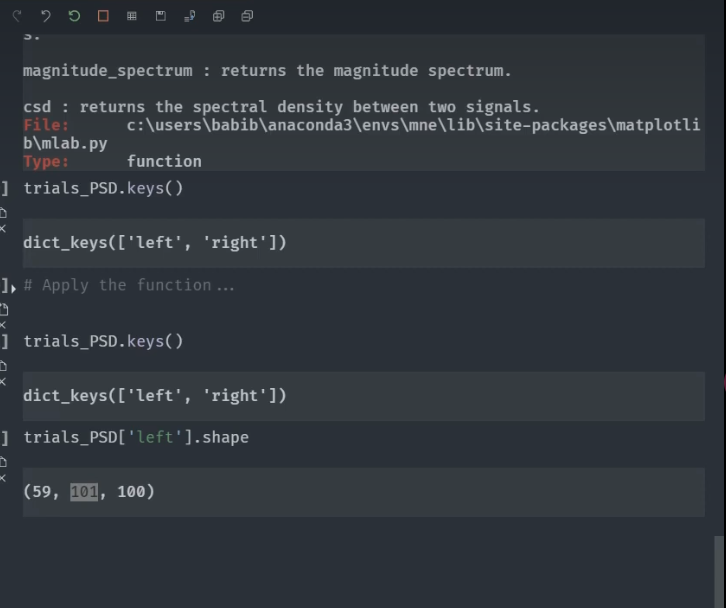This screenshot has height=608, width=726.
Task: Collapse all cells using the minus-squares icon
Action: (x=247, y=16)
